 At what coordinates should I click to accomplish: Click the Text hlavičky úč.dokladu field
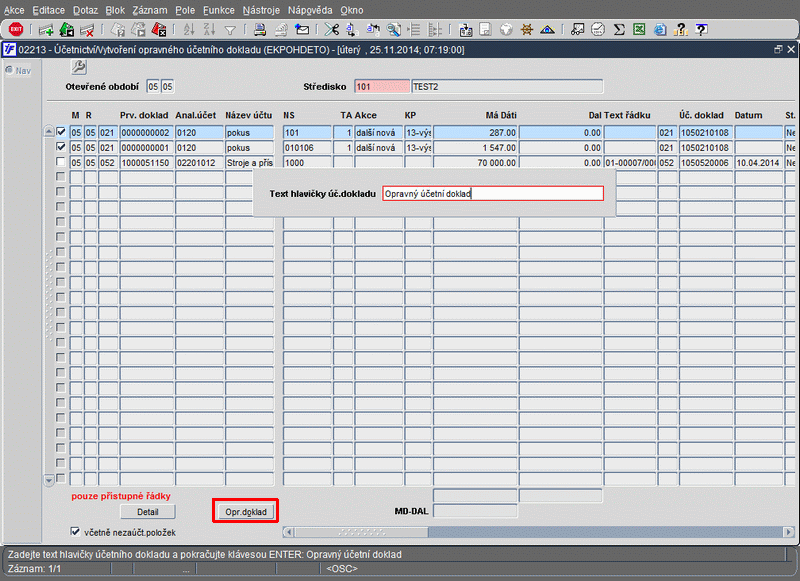coord(493,194)
